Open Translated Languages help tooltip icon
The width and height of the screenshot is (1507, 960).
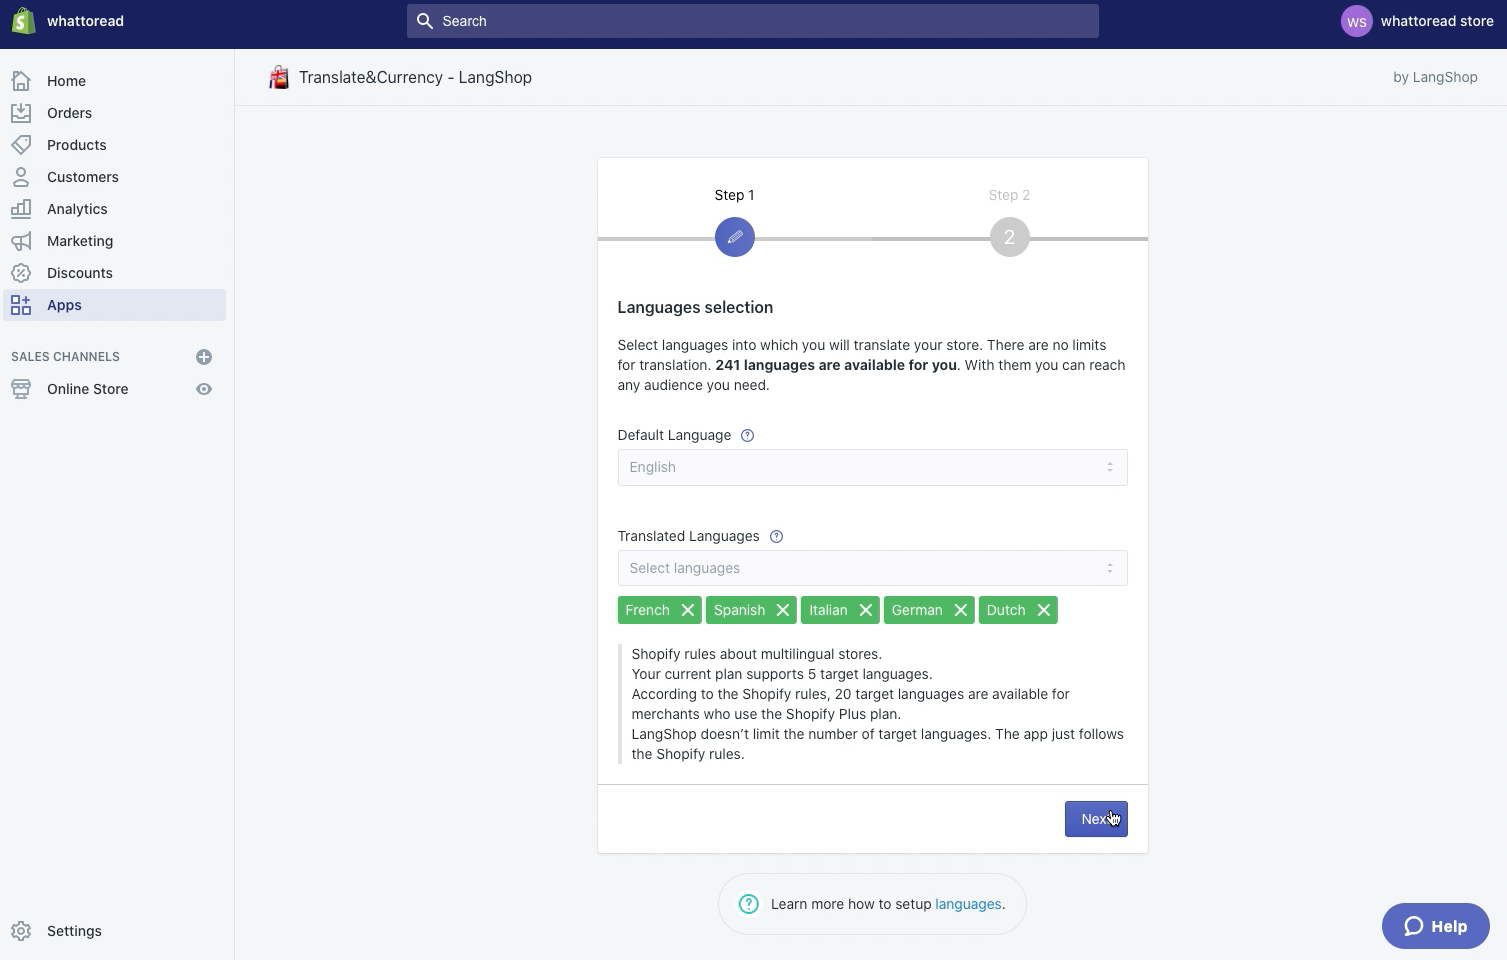tap(776, 536)
